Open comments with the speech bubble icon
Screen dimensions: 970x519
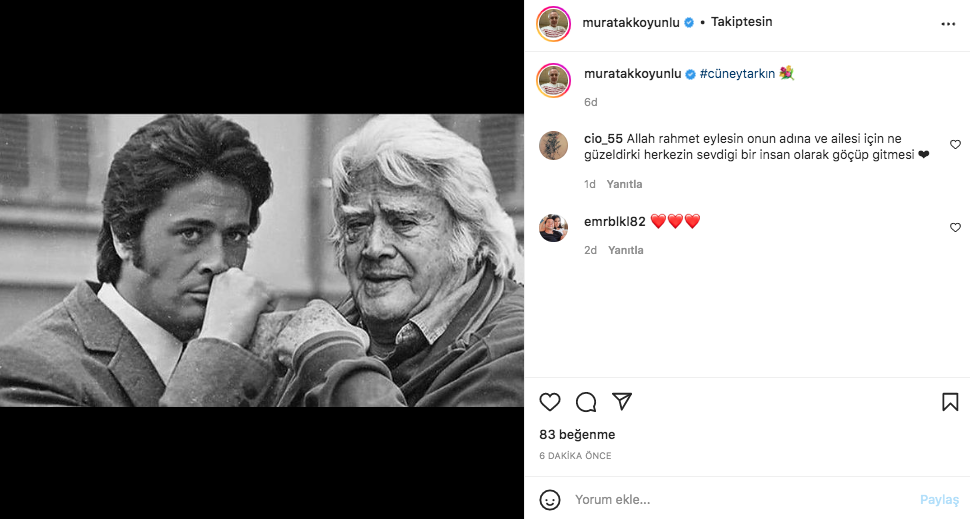586,402
